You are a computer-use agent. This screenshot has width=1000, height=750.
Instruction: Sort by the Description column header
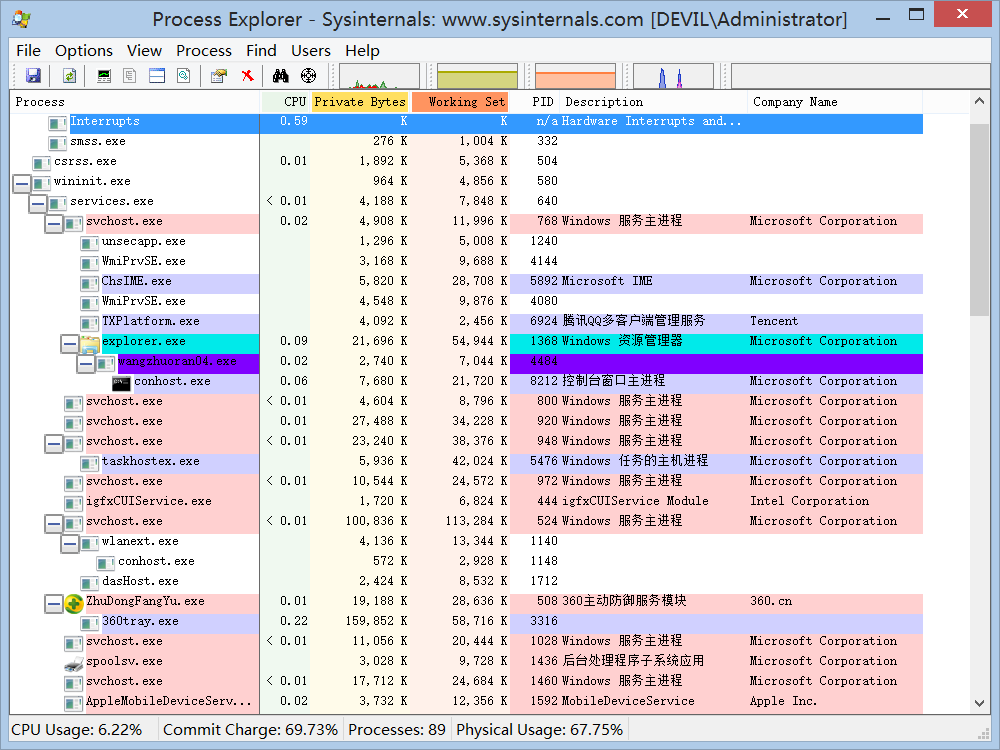pyautogui.click(x=654, y=102)
